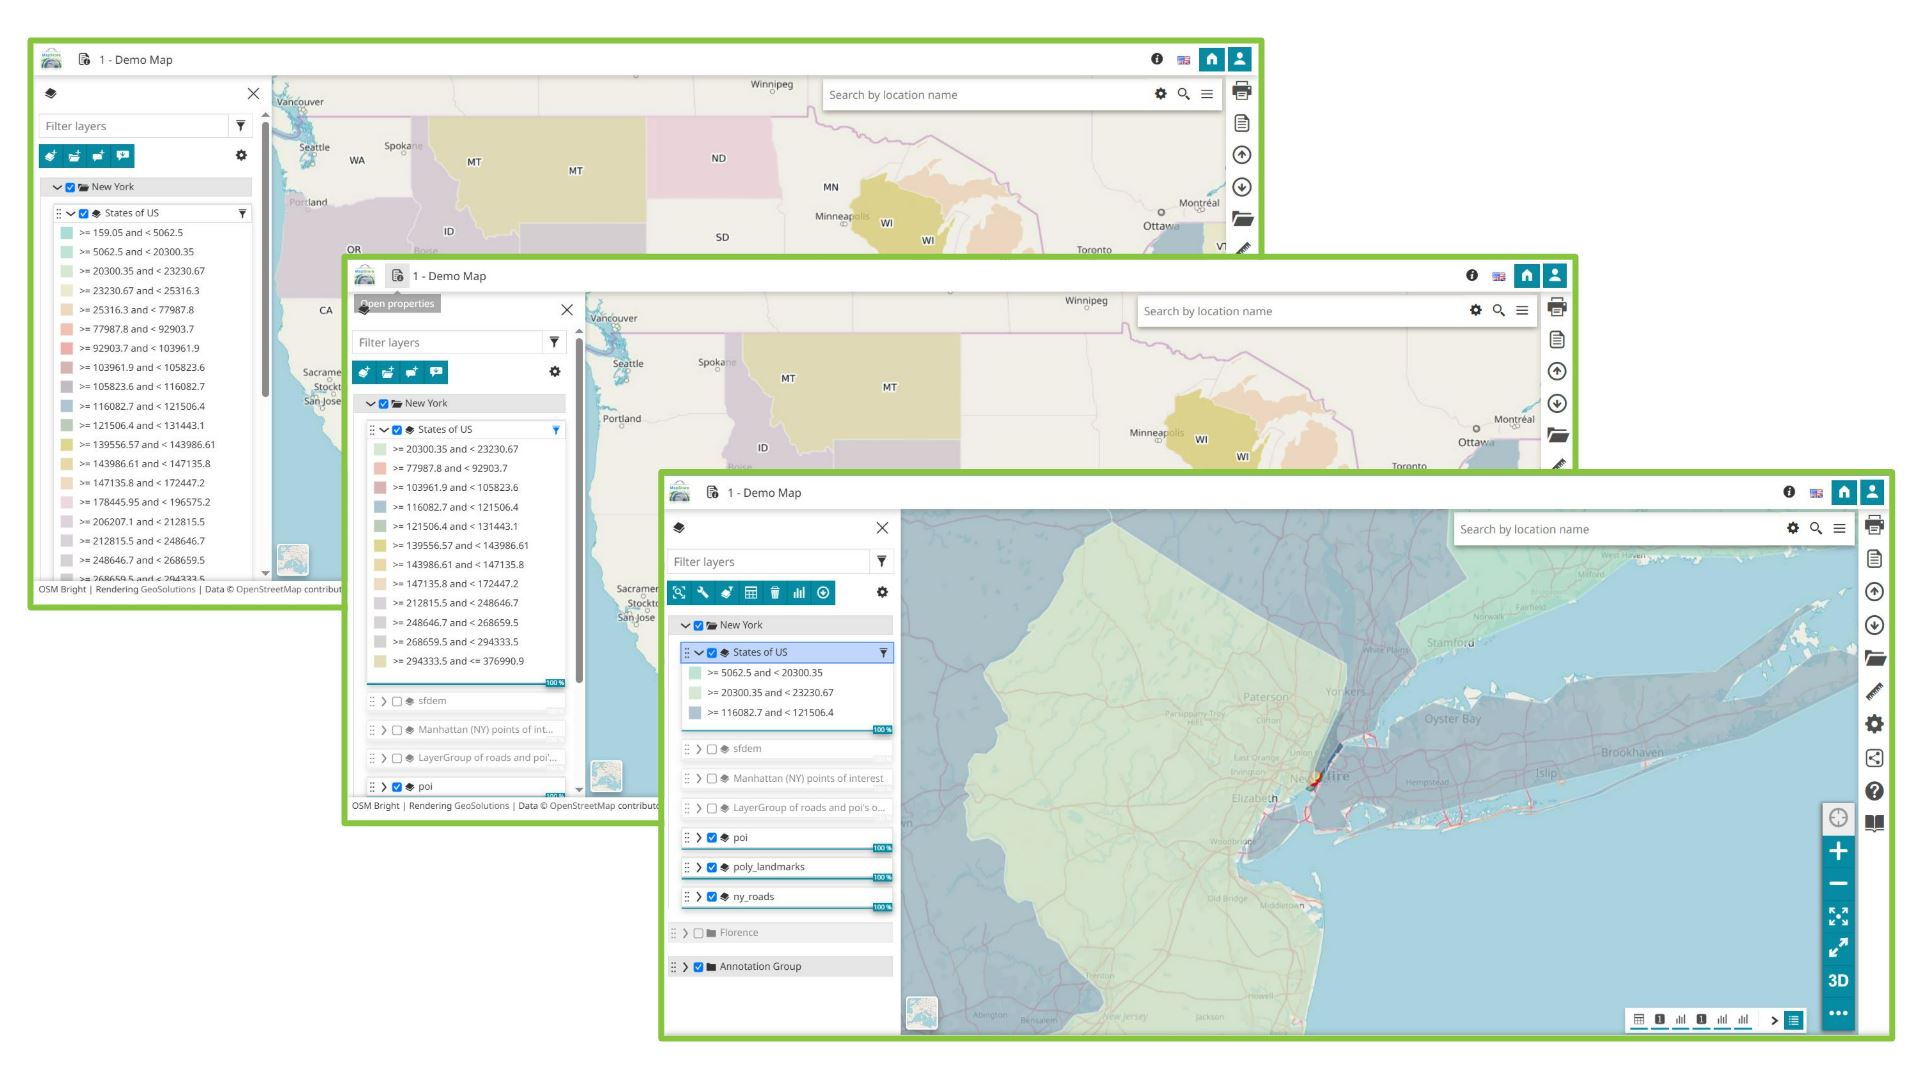Open attribute table icon in front layer toolbar
Image resolution: width=1920 pixels, height=1080 pixels.
tap(751, 593)
